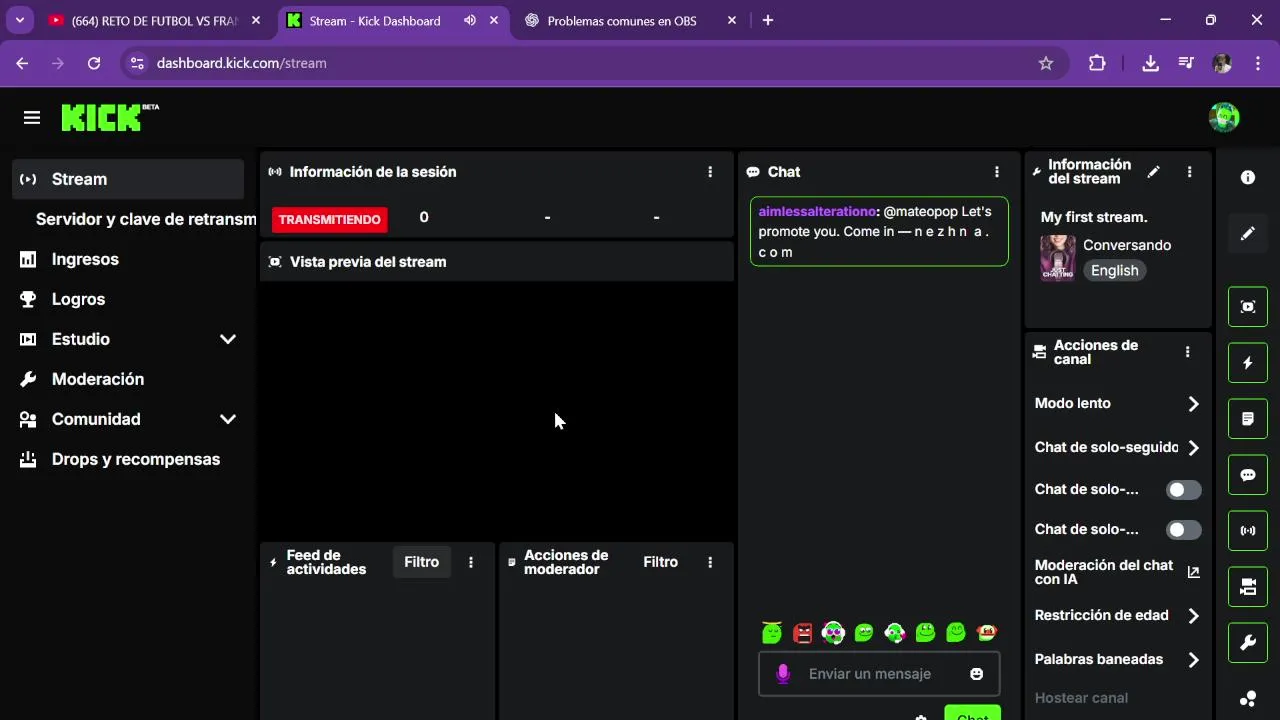Toggle second Chat de solo-... switch
The width and height of the screenshot is (1280, 720).
pos(1184,530)
